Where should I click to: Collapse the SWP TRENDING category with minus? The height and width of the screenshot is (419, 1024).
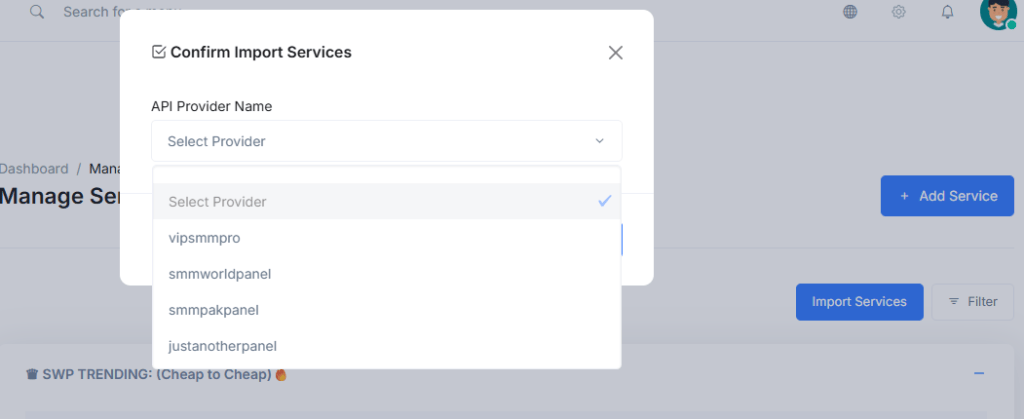pyautogui.click(x=979, y=373)
